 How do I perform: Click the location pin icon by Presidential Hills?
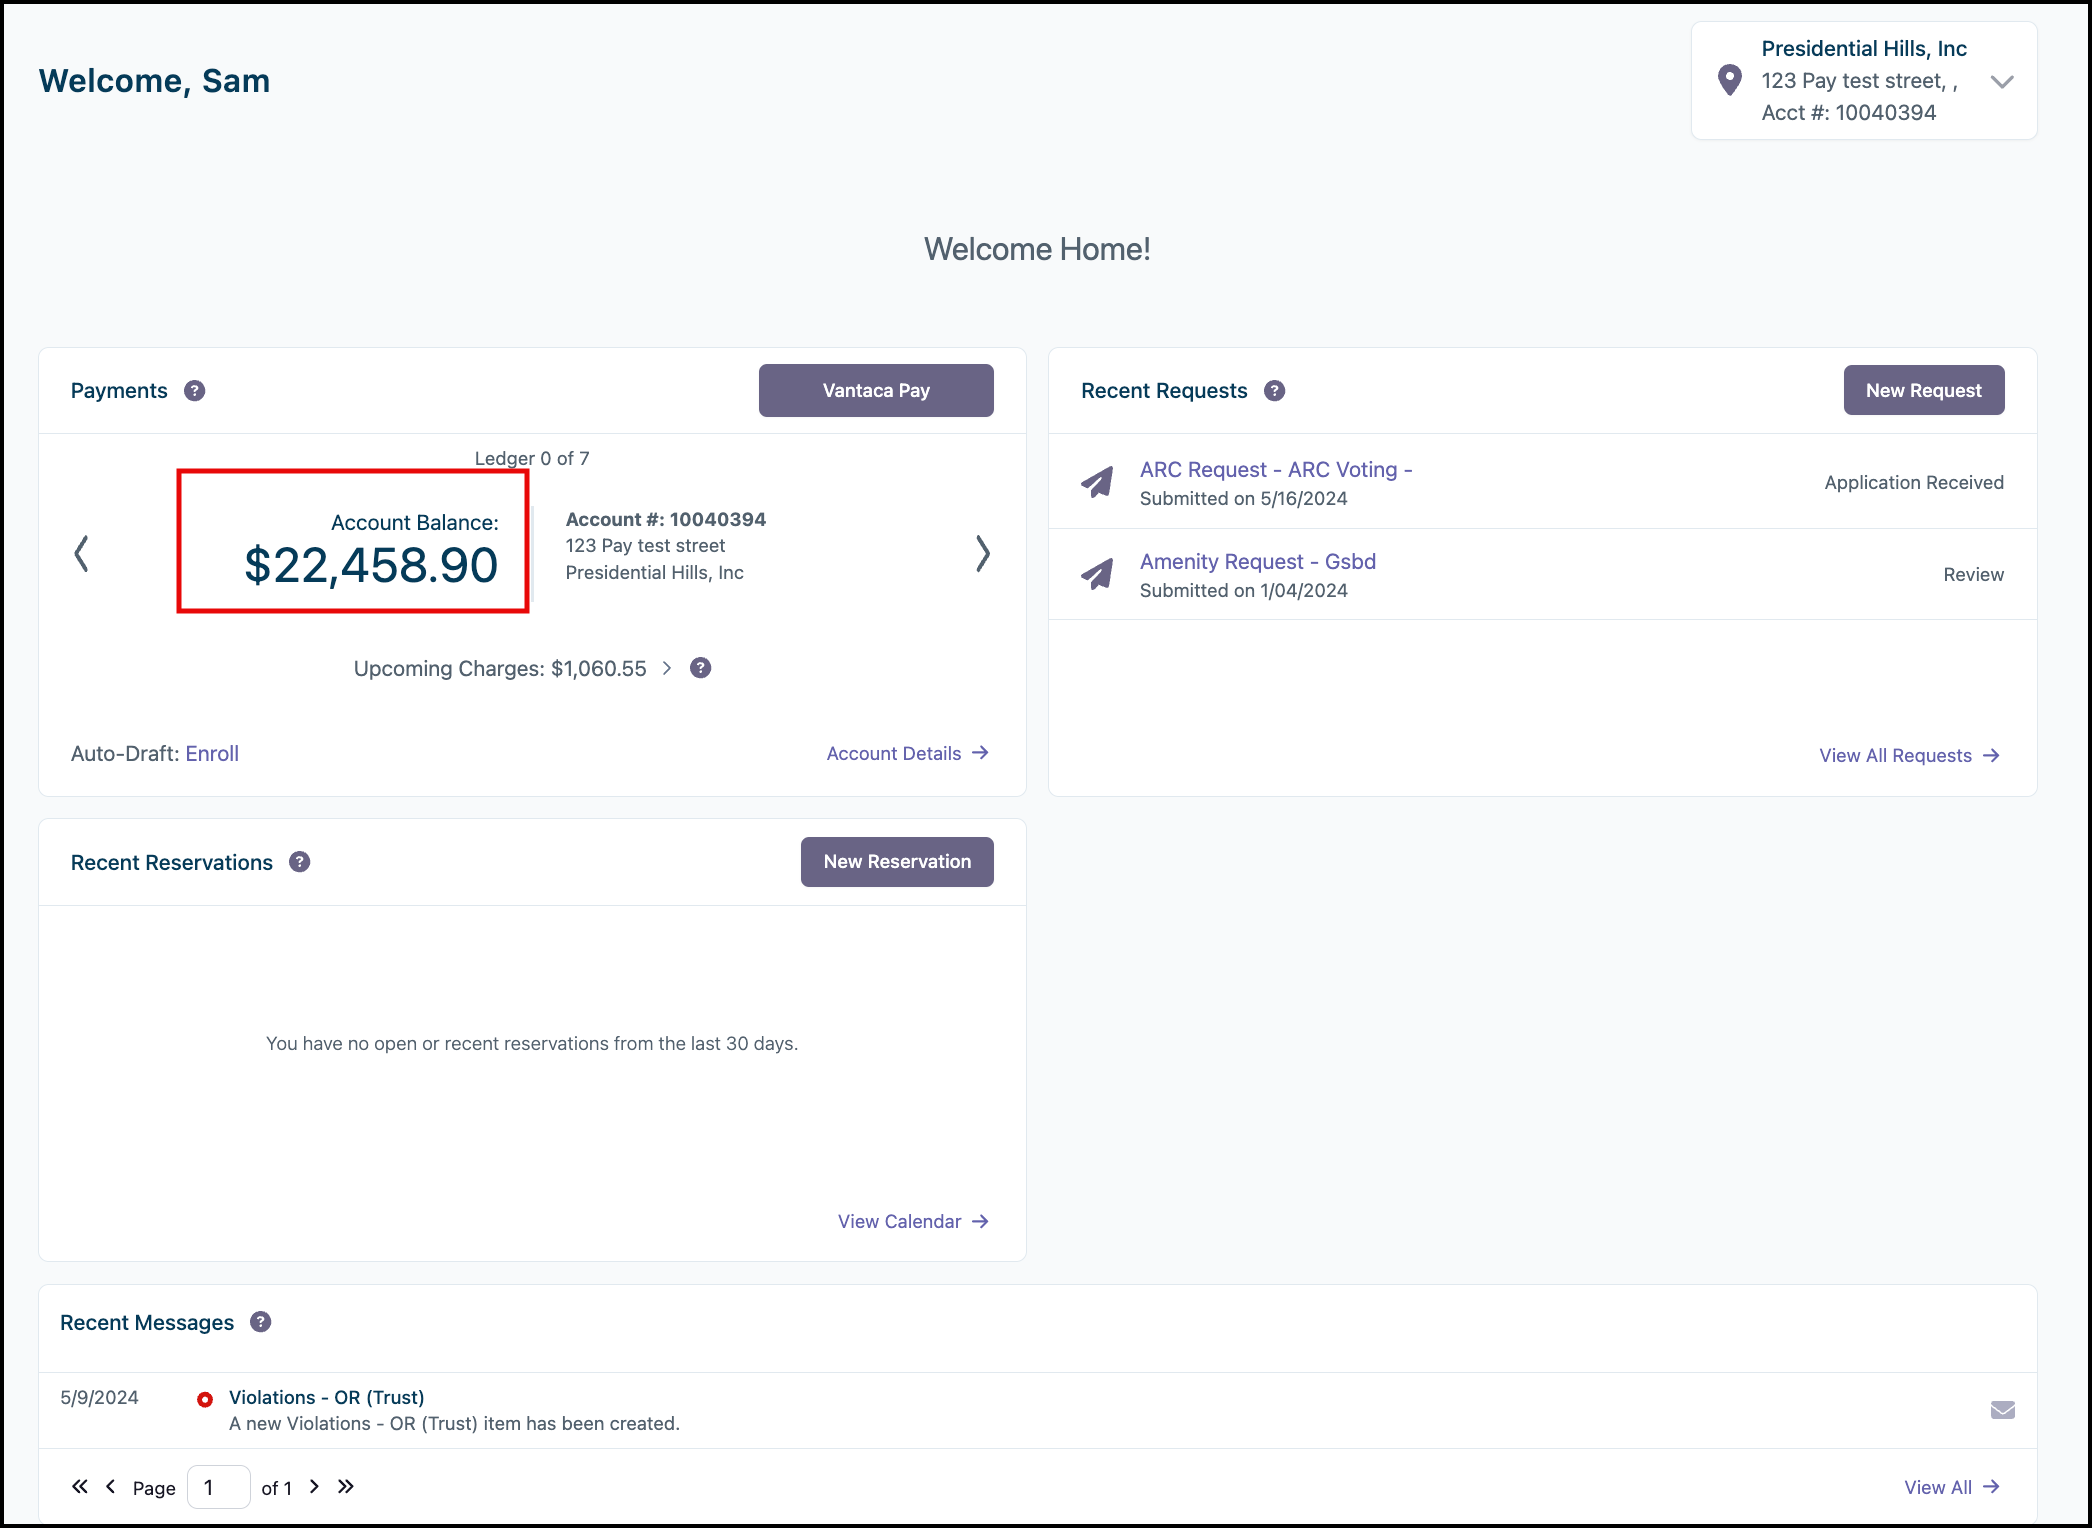tap(1729, 80)
